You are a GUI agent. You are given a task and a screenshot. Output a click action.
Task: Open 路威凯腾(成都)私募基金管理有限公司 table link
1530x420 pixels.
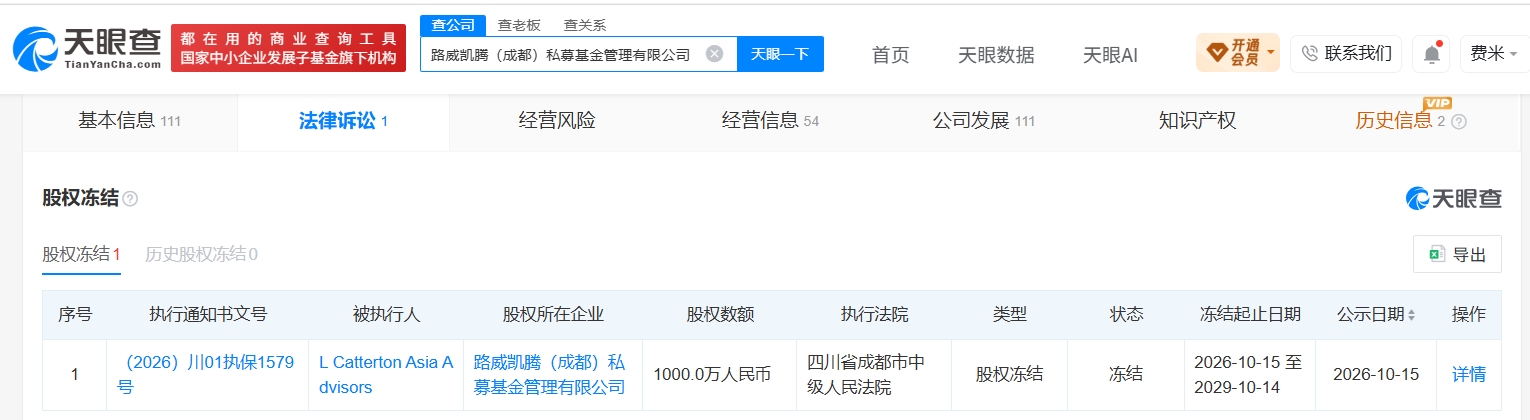coord(550,374)
